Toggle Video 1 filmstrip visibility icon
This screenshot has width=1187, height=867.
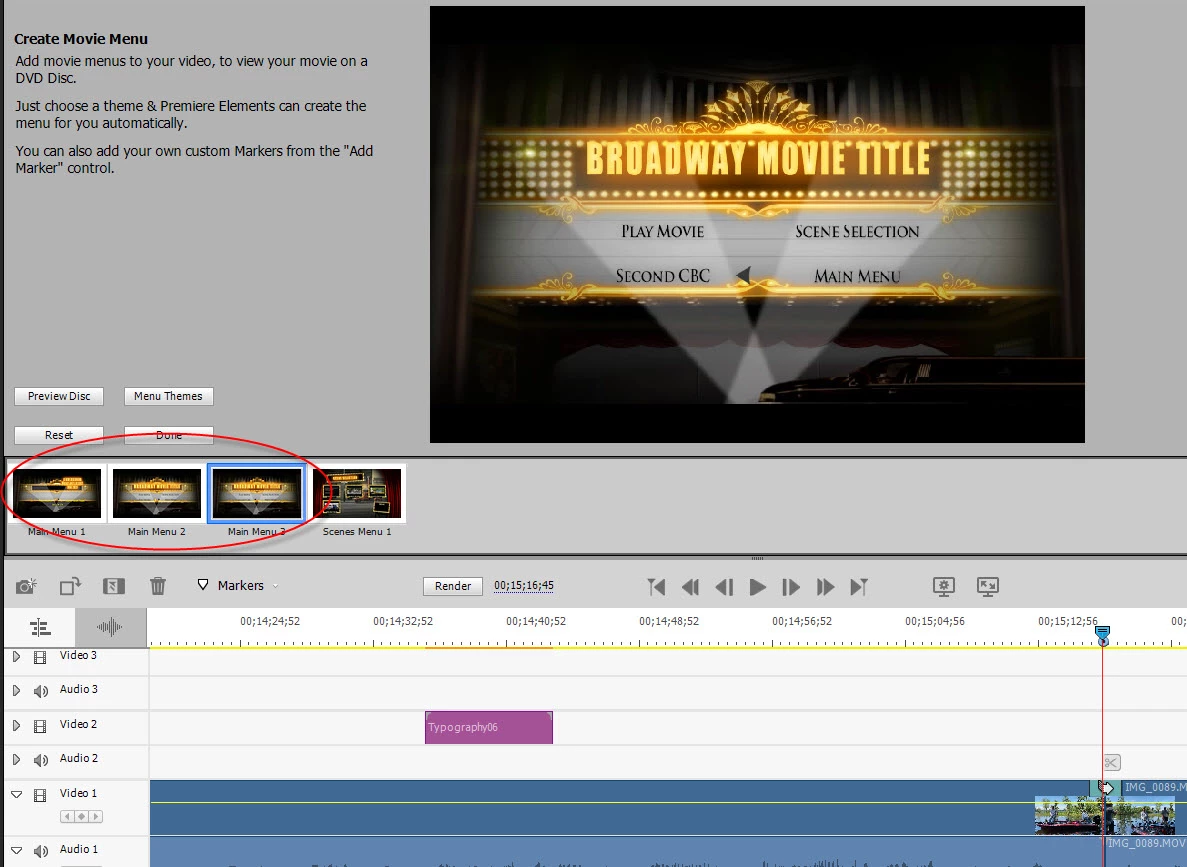[40, 795]
